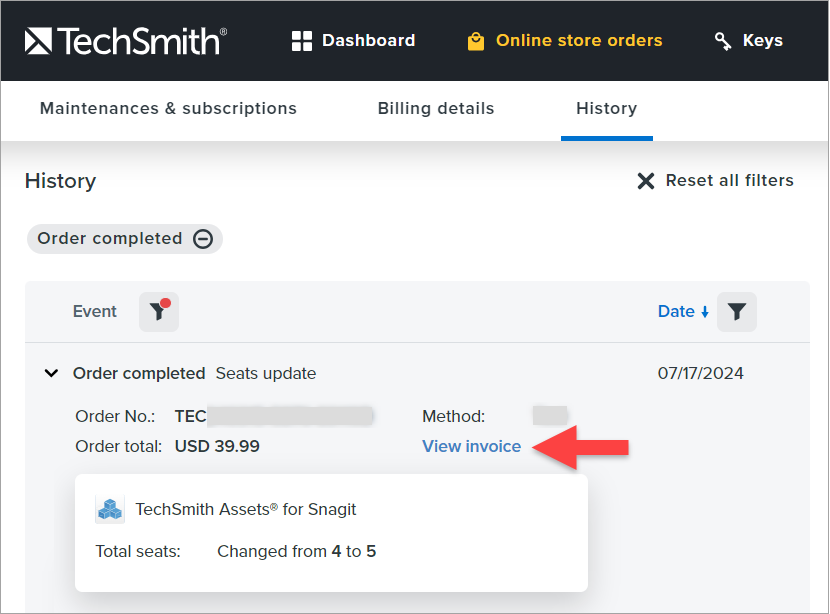Go to Dashboard via its text label

pos(368,41)
